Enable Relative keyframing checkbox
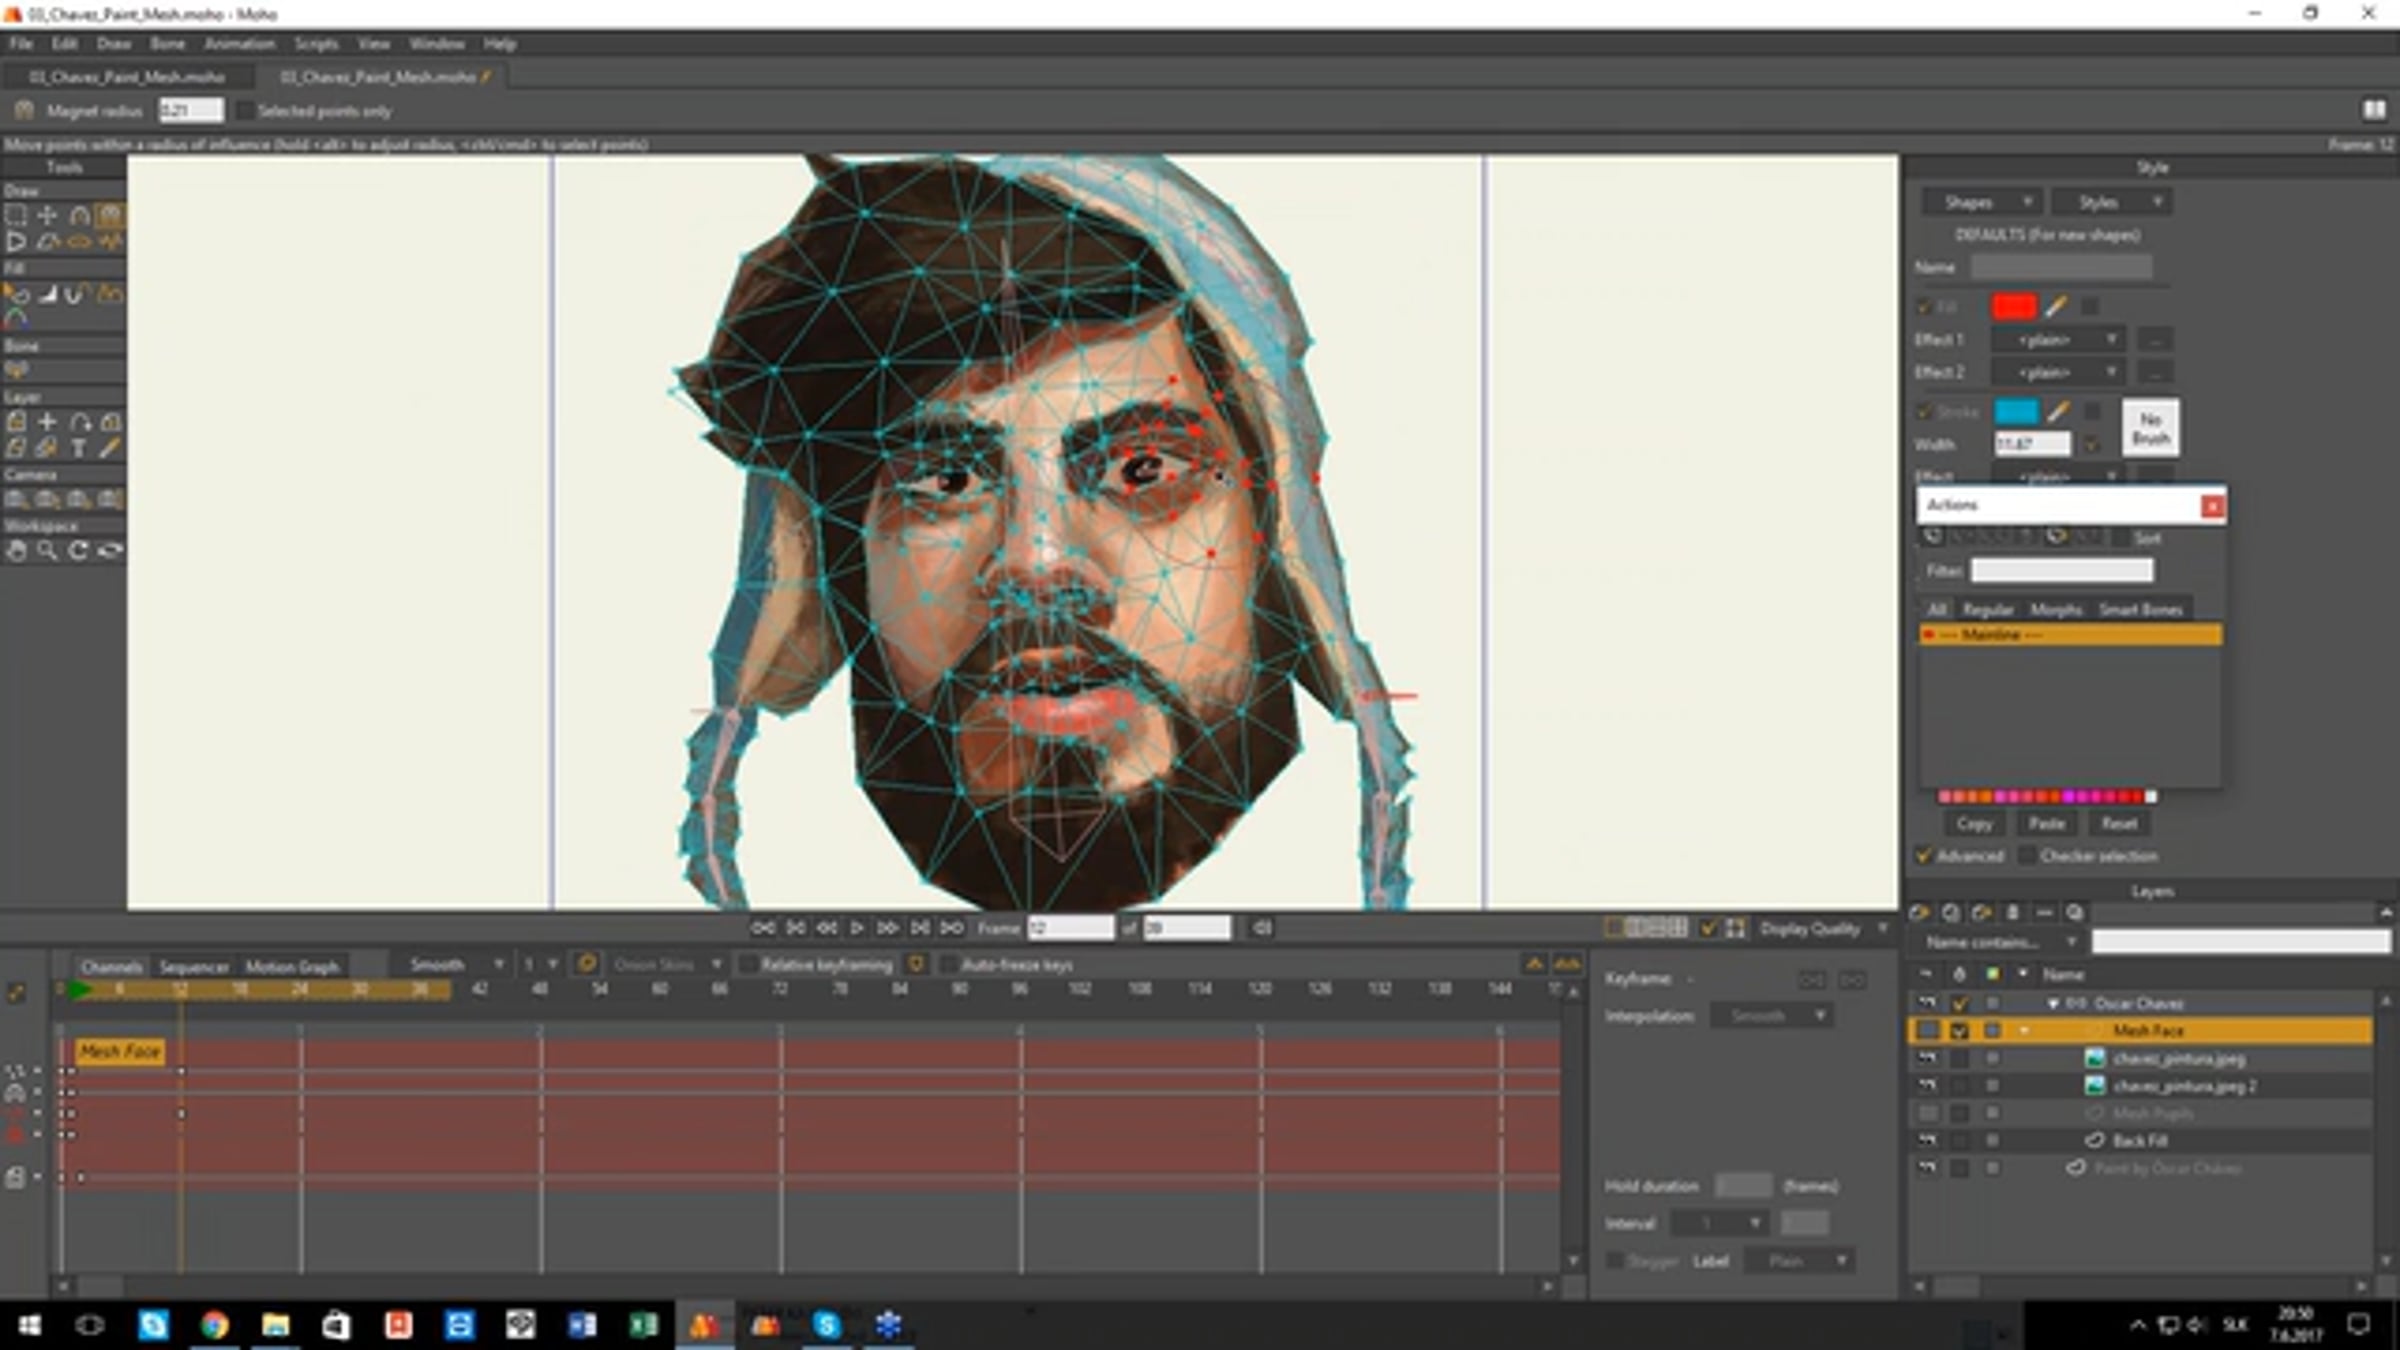This screenshot has height=1350, width=2400. click(748, 965)
